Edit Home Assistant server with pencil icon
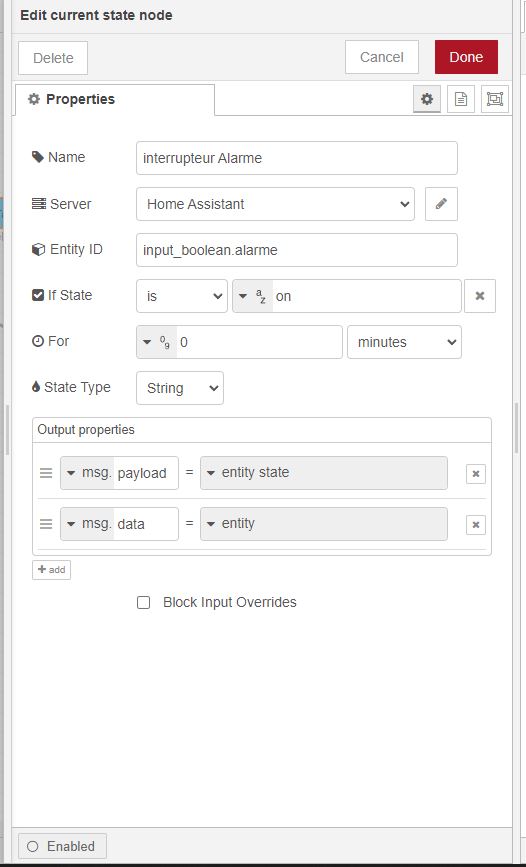 441,204
